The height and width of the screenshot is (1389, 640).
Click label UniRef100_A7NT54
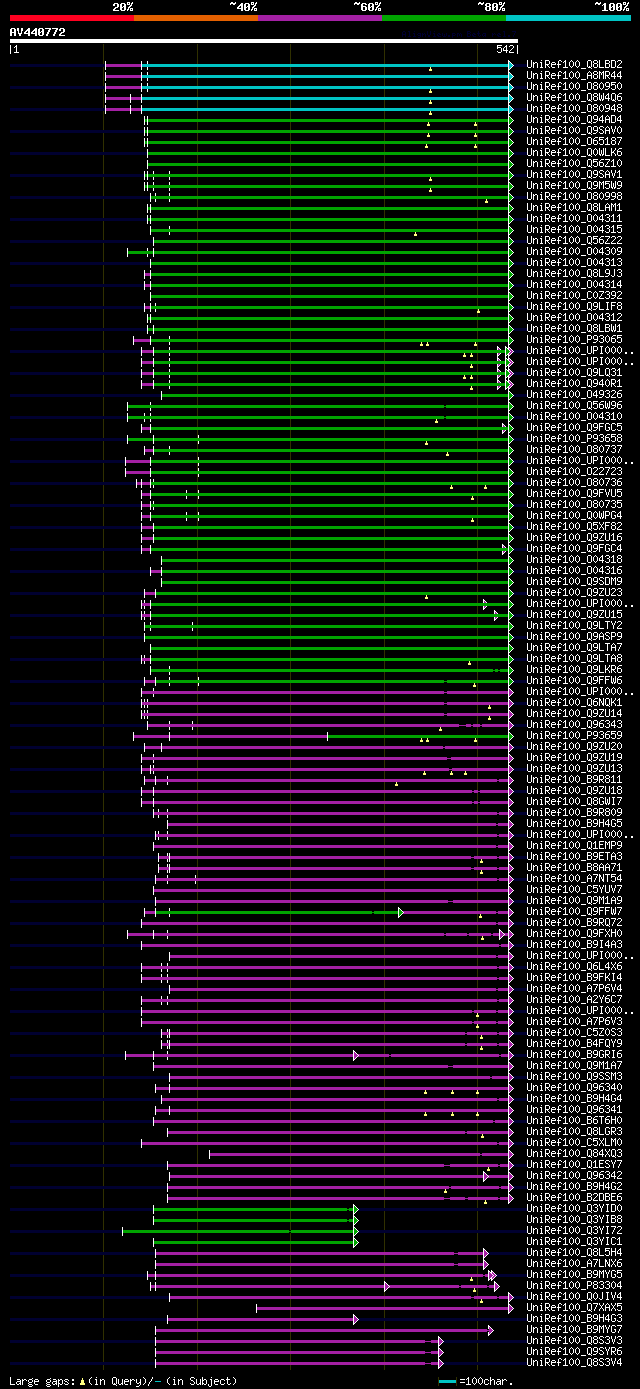coord(574,879)
